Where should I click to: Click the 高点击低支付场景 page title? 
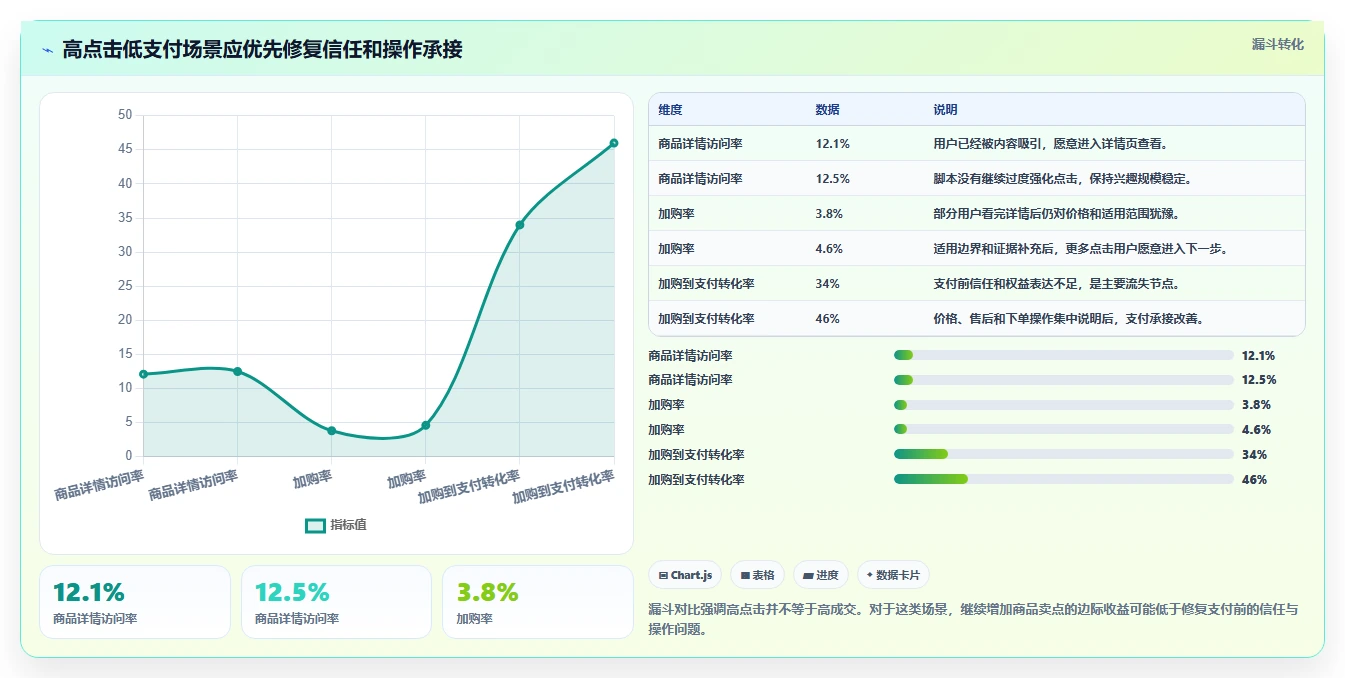[262, 50]
